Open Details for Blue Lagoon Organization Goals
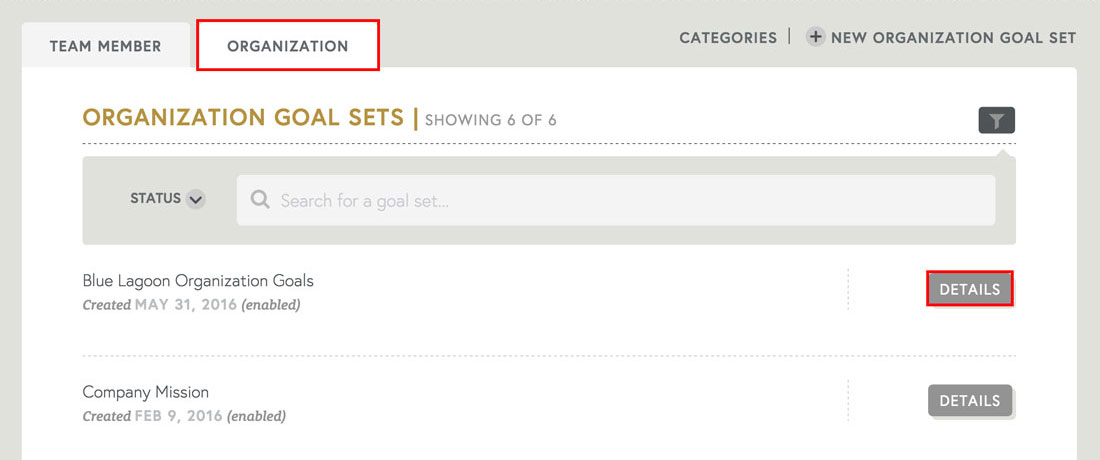The height and width of the screenshot is (460, 1100). [x=970, y=289]
